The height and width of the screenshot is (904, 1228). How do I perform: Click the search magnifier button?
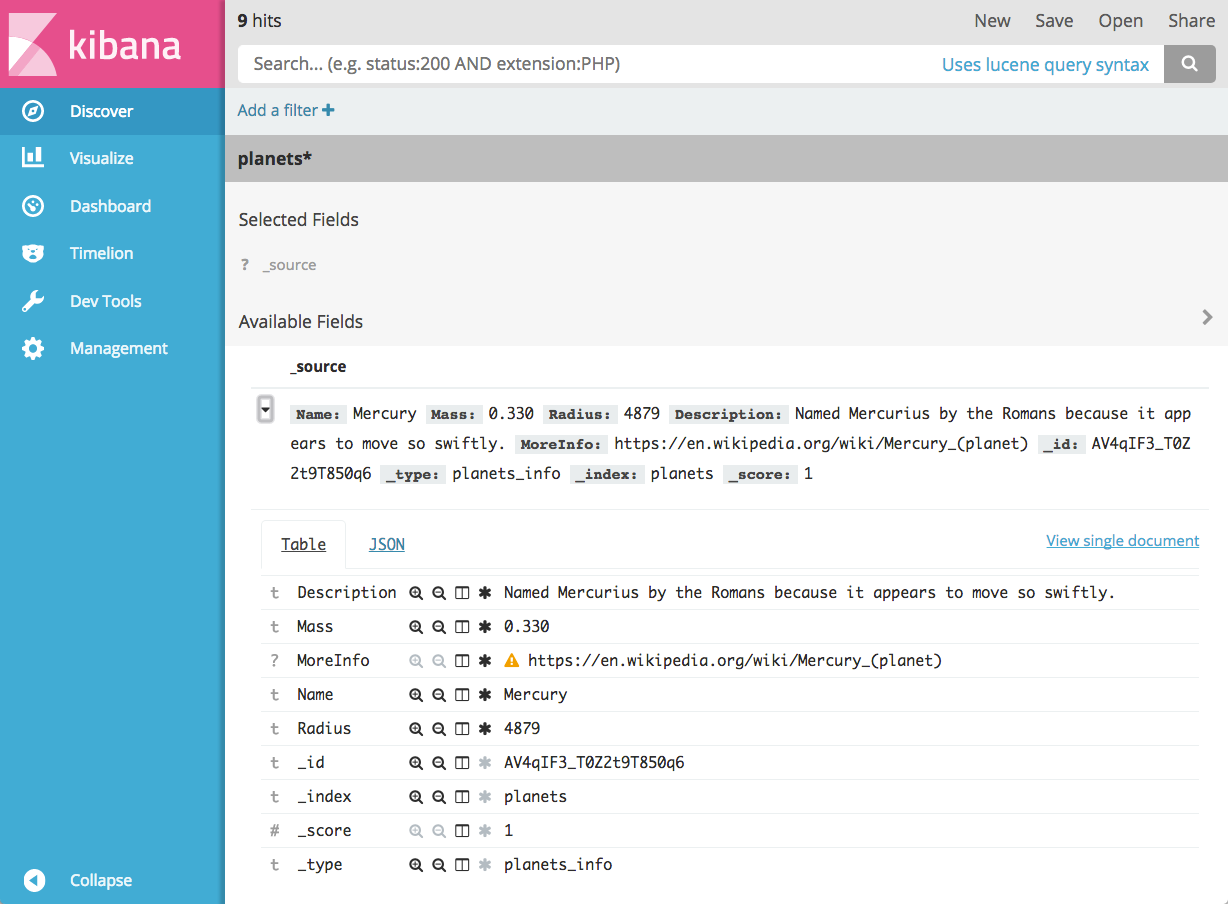[x=1190, y=64]
